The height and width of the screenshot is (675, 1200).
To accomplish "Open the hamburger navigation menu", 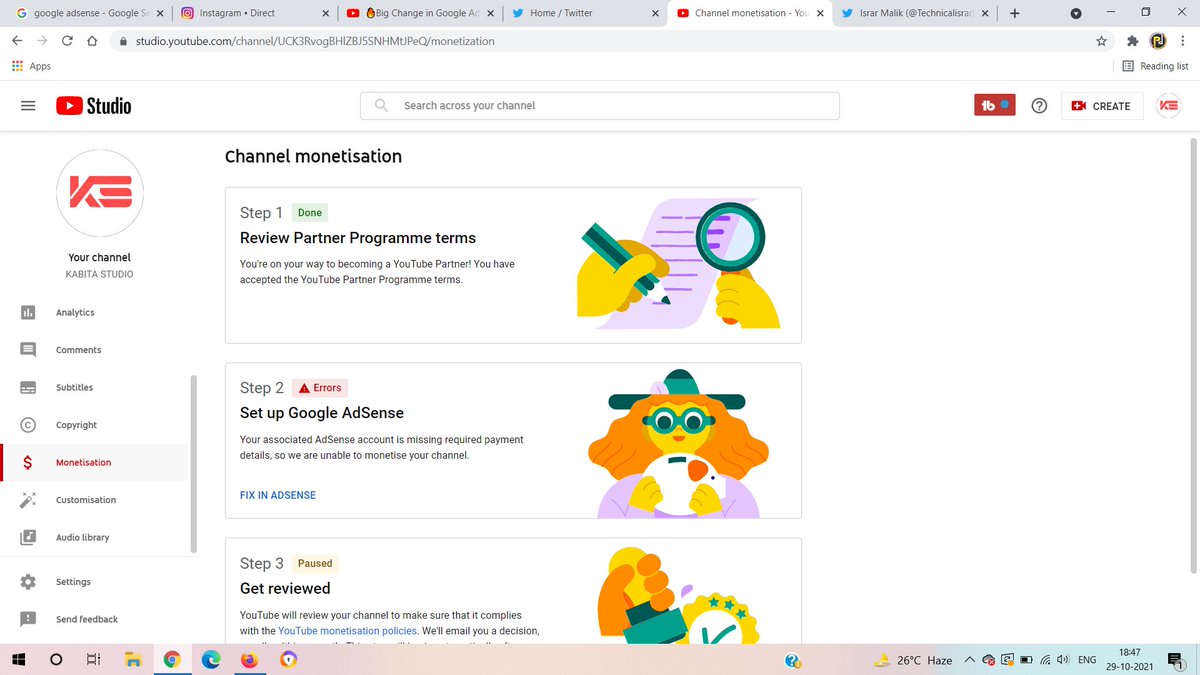I will pos(28,106).
